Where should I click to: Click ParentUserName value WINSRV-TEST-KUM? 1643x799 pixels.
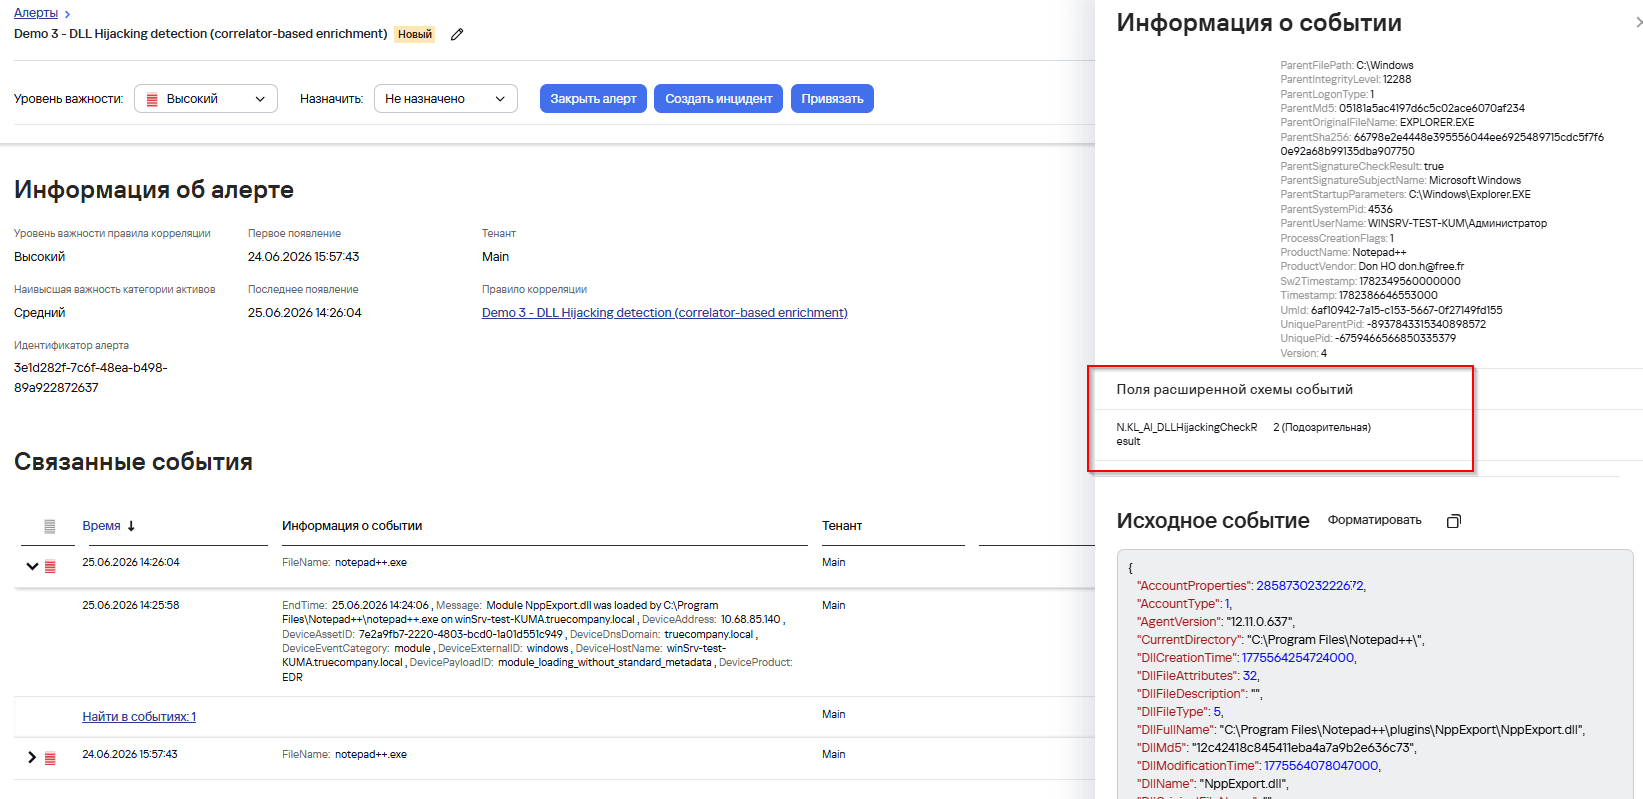(1457, 224)
